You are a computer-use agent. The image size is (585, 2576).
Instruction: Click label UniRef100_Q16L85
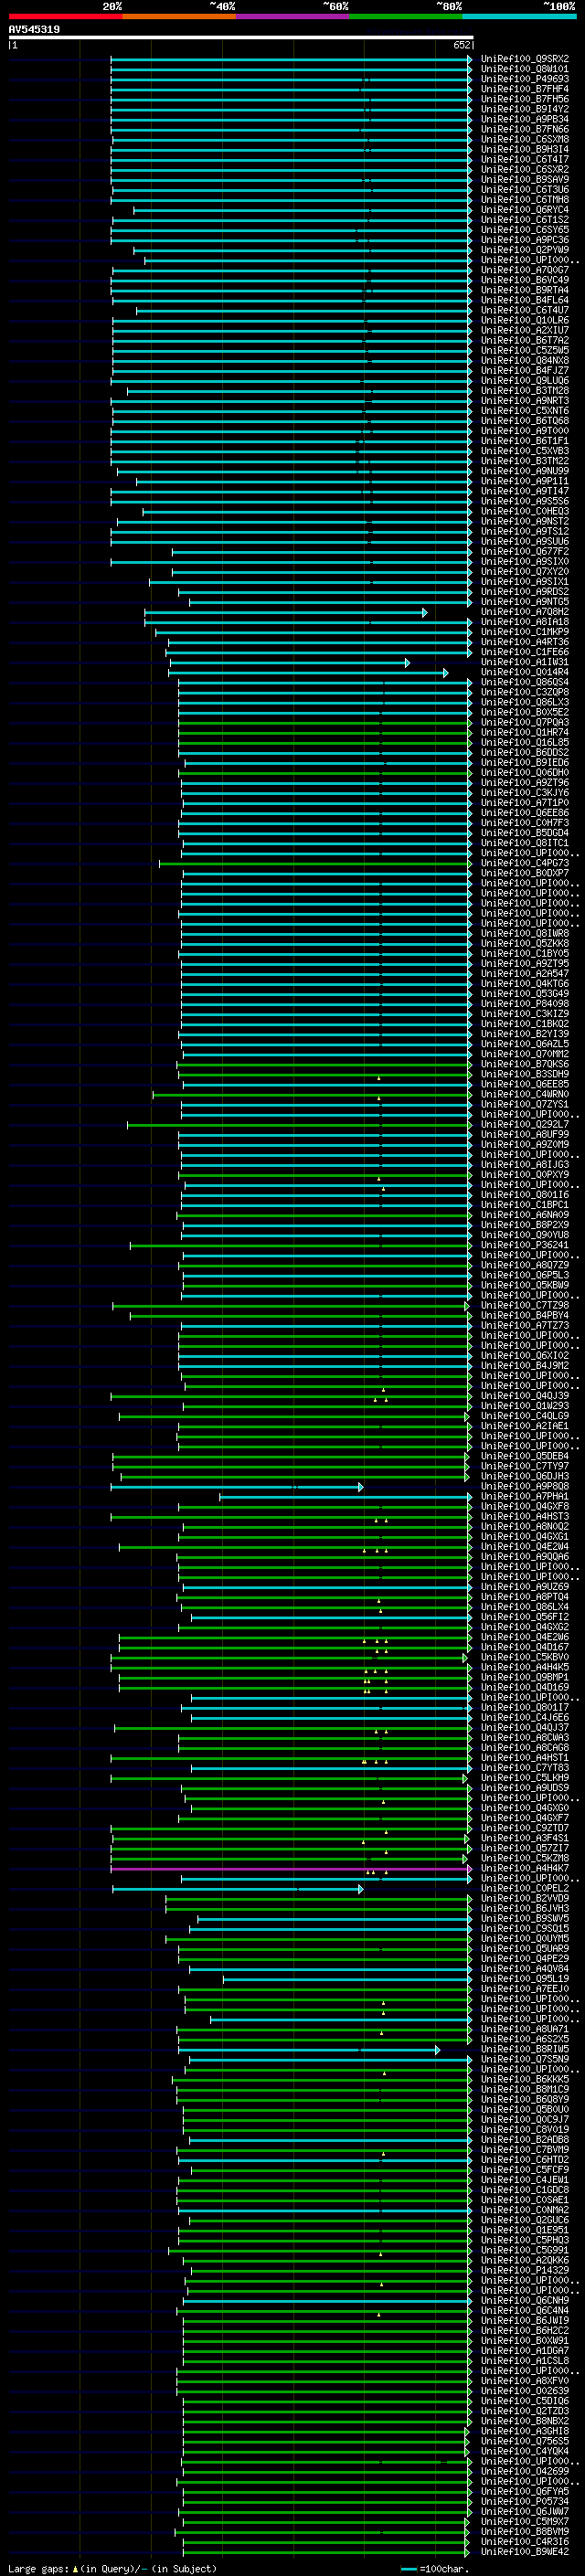525,742
